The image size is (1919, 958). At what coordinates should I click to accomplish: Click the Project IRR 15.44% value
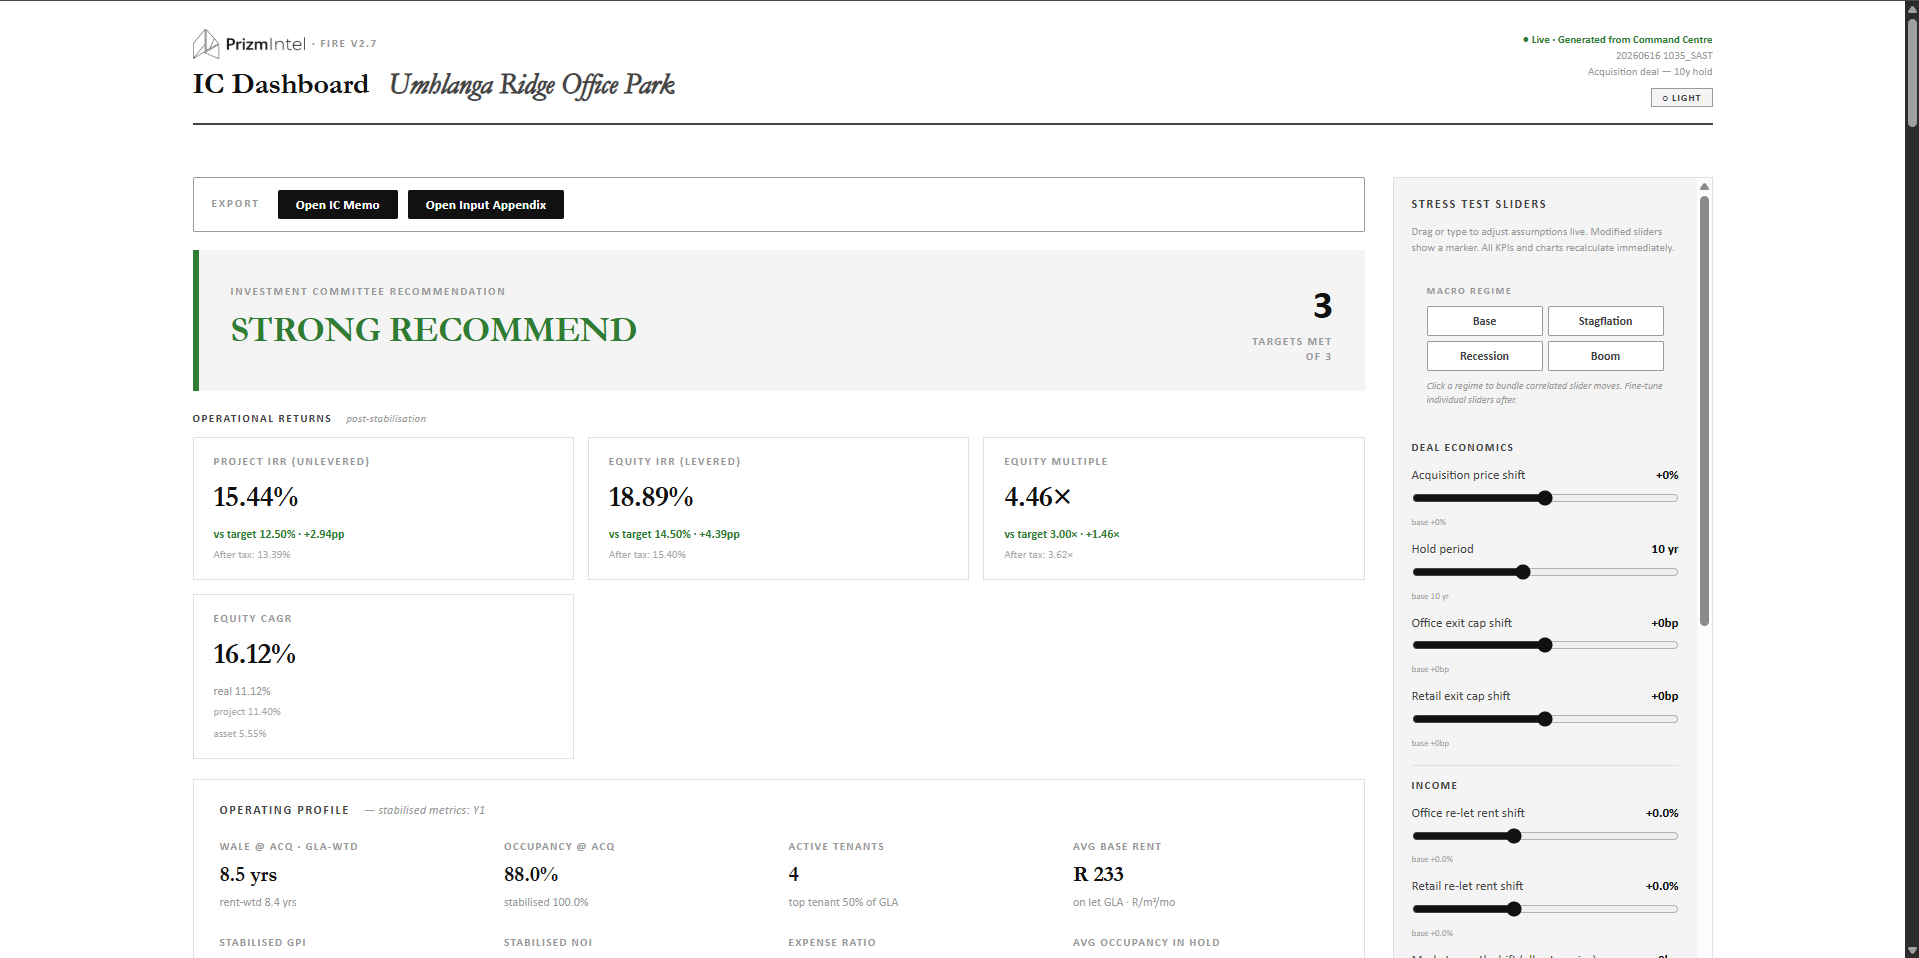click(x=255, y=497)
